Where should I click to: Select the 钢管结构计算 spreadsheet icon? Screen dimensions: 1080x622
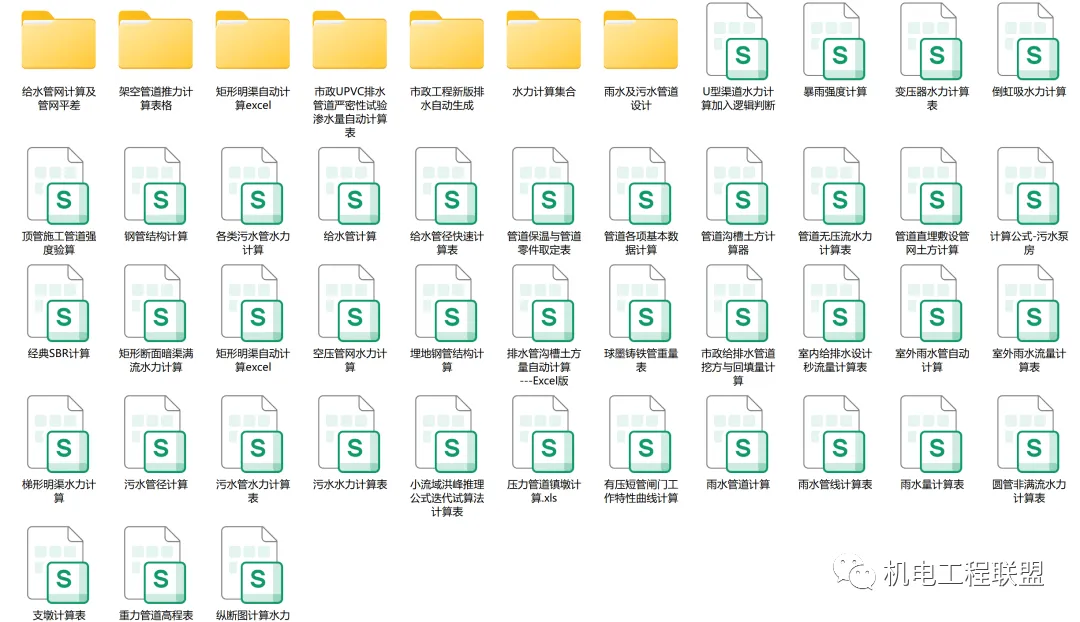point(156,186)
